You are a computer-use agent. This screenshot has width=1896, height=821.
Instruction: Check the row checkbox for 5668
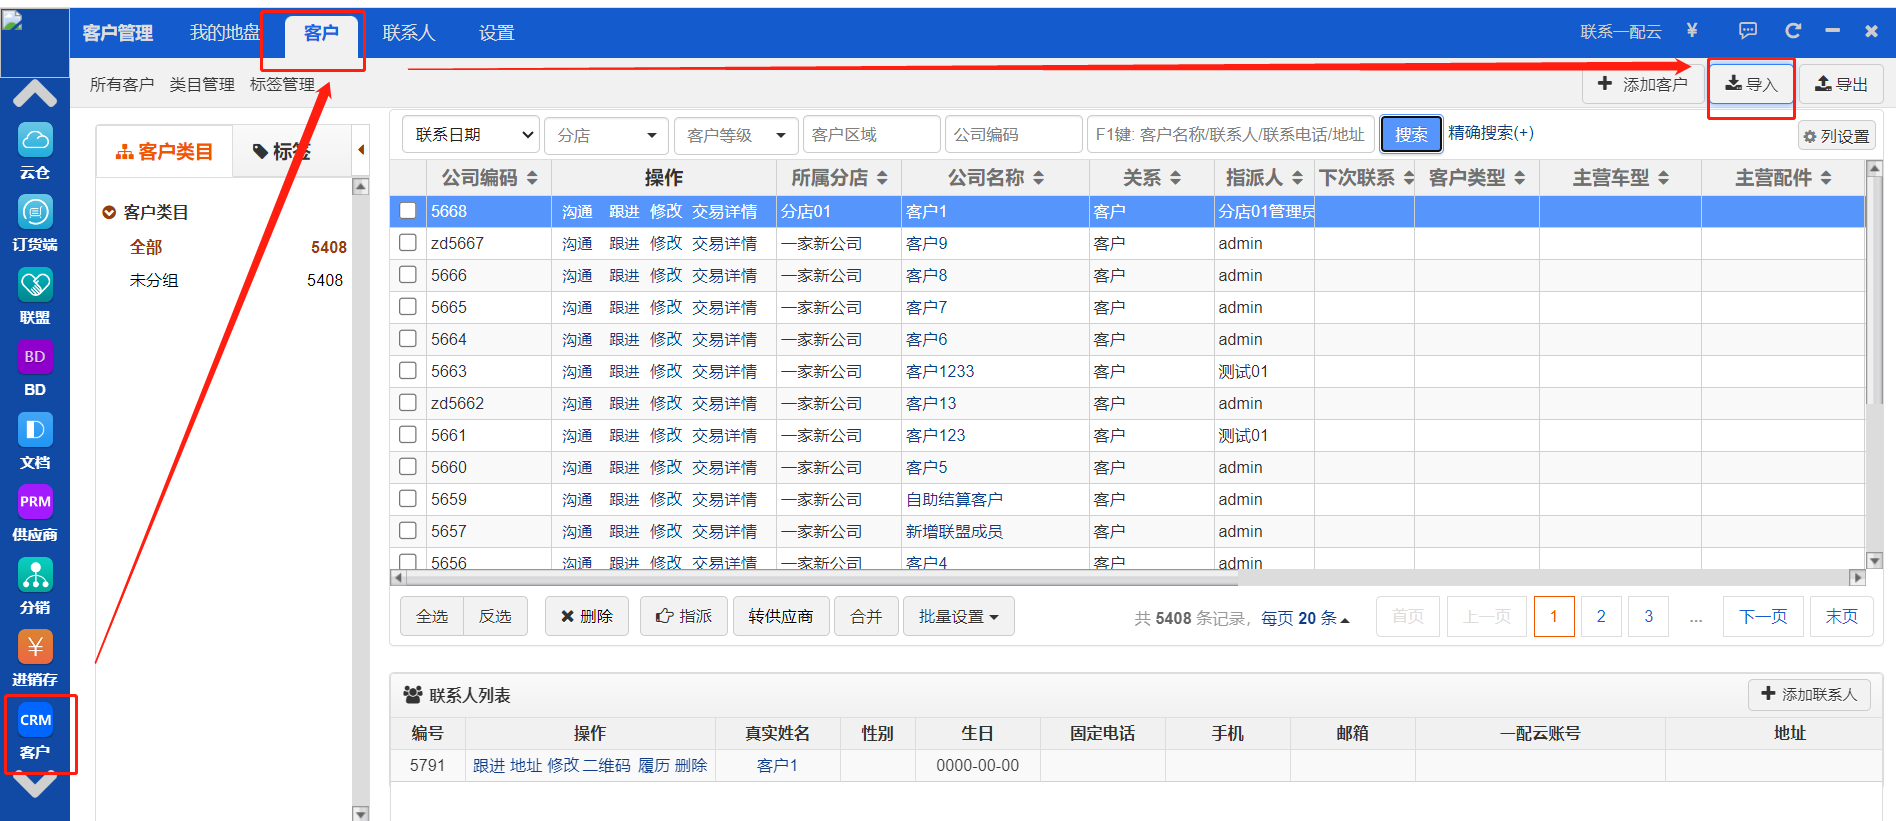408,211
